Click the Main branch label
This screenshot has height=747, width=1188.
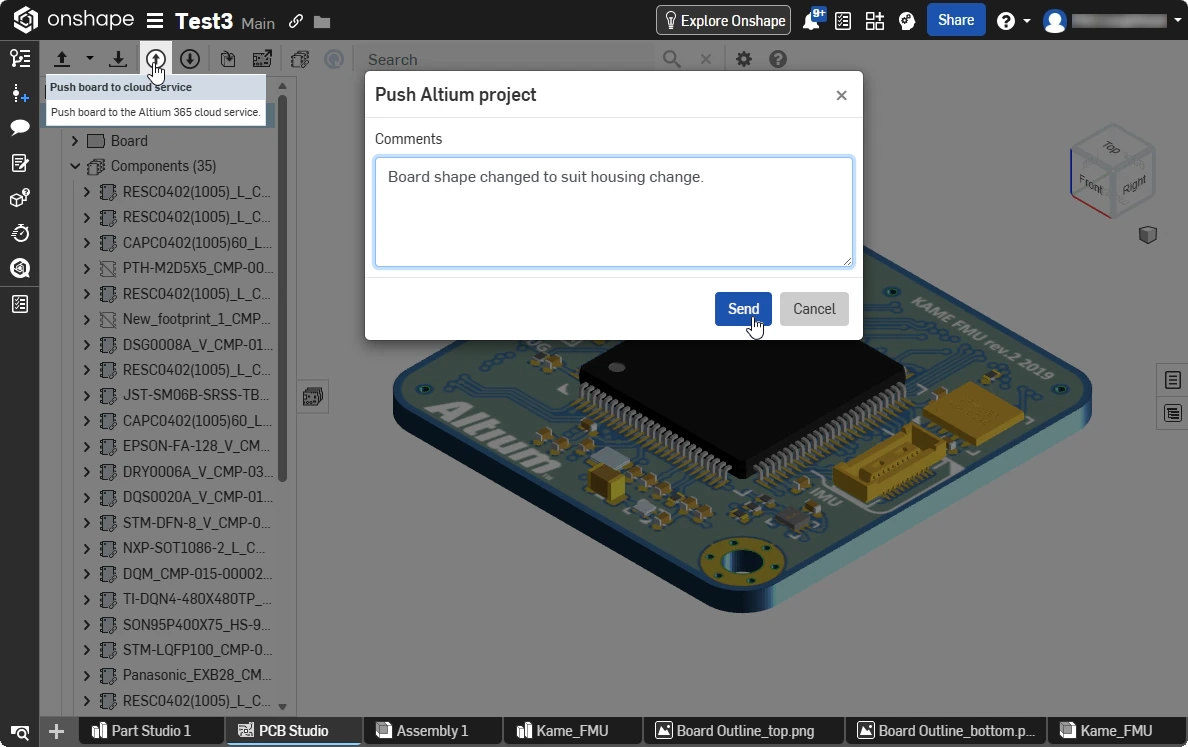click(258, 23)
